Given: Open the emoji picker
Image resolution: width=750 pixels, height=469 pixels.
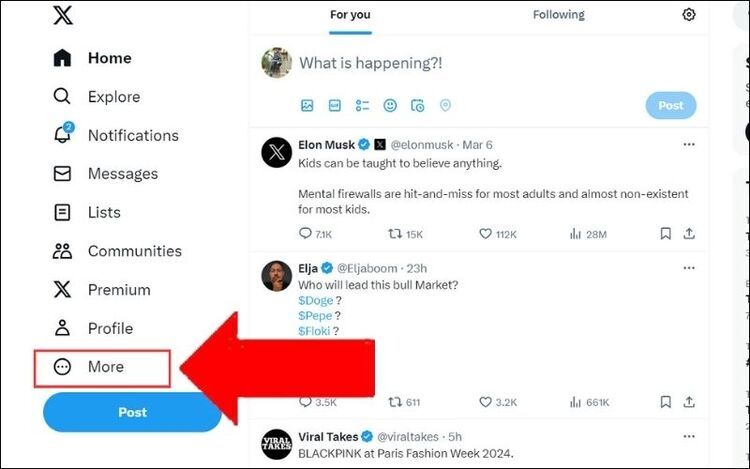Looking at the screenshot, I should [390, 105].
